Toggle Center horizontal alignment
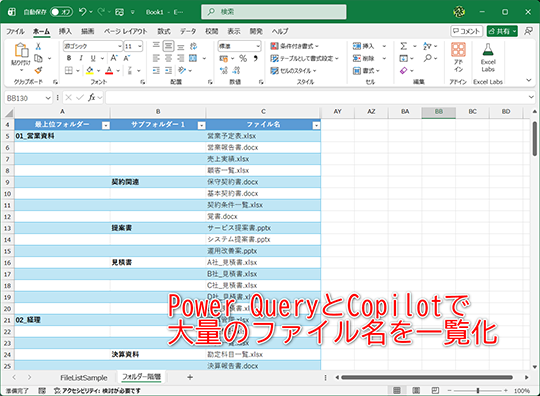This screenshot has height=396, width=540. pyautogui.click(x=168, y=58)
